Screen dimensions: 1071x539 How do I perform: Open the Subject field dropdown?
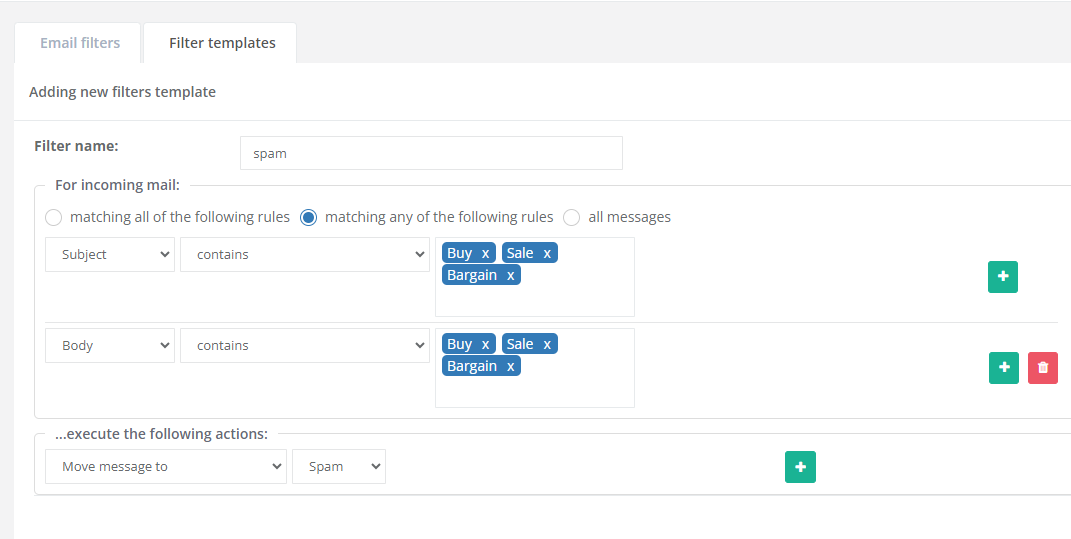coord(110,255)
